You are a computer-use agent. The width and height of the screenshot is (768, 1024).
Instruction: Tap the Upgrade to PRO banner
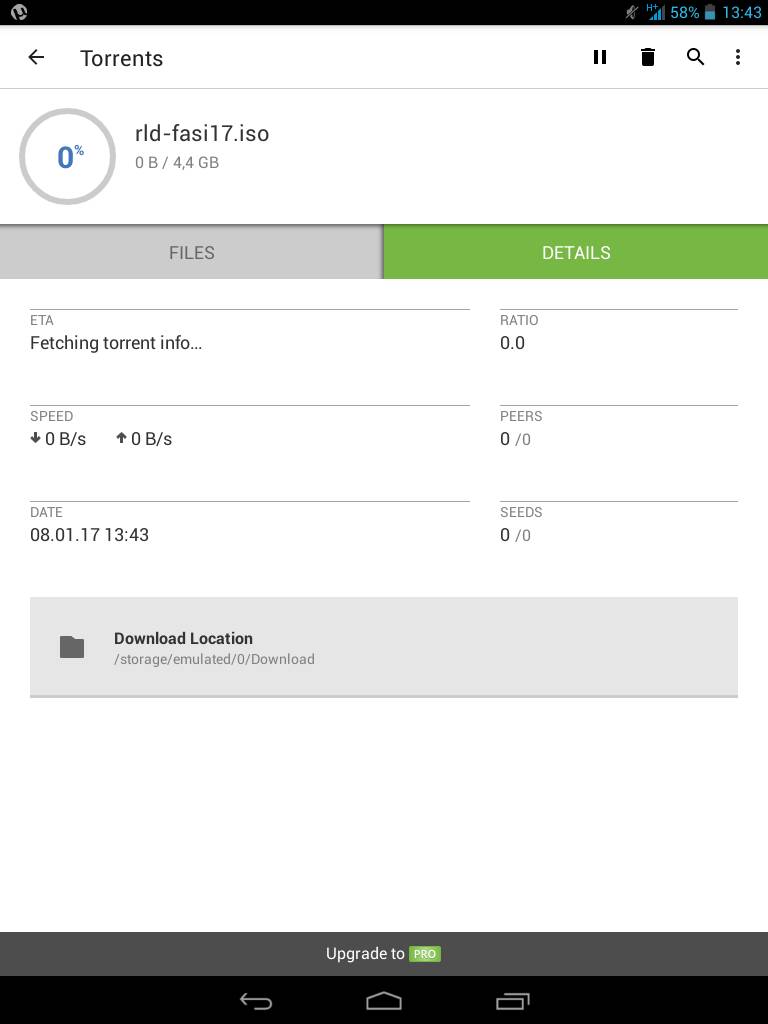384,954
